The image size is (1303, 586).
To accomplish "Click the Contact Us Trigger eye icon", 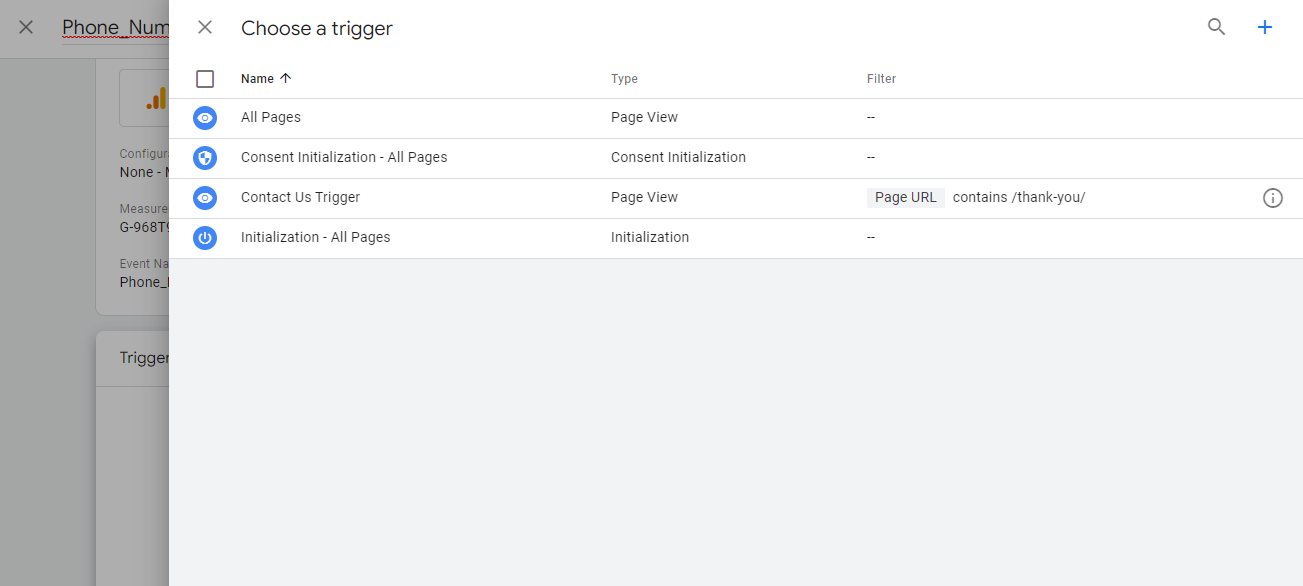I will tap(205, 198).
